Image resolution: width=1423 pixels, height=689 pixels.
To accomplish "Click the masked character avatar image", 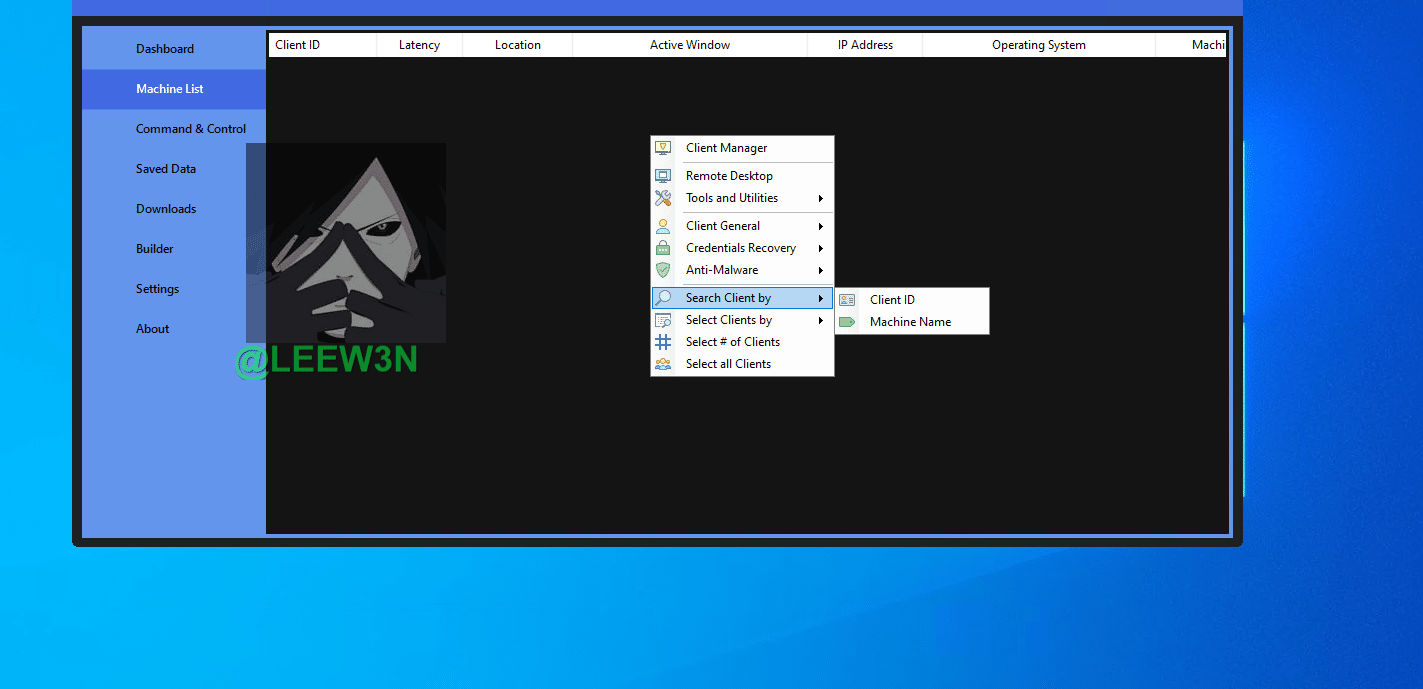I will tap(346, 243).
